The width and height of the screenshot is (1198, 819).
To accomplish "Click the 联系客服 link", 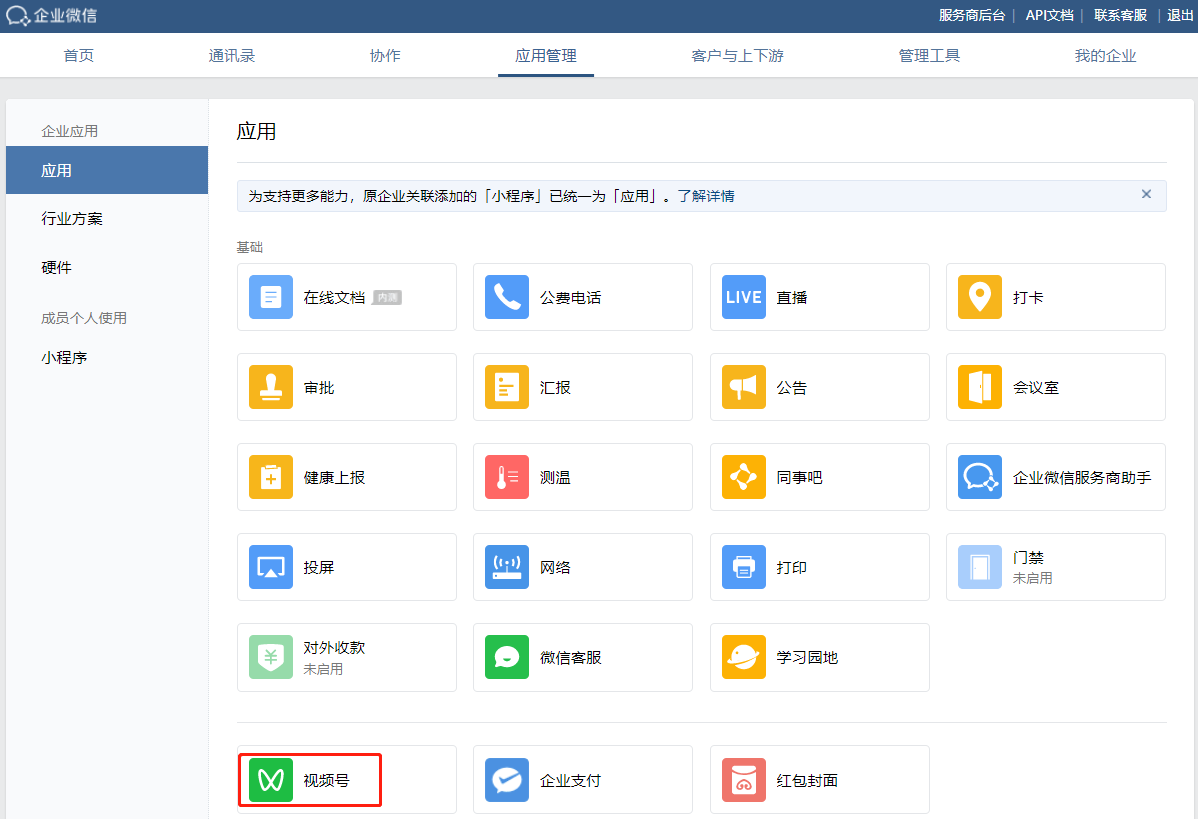I will tap(1120, 15).
